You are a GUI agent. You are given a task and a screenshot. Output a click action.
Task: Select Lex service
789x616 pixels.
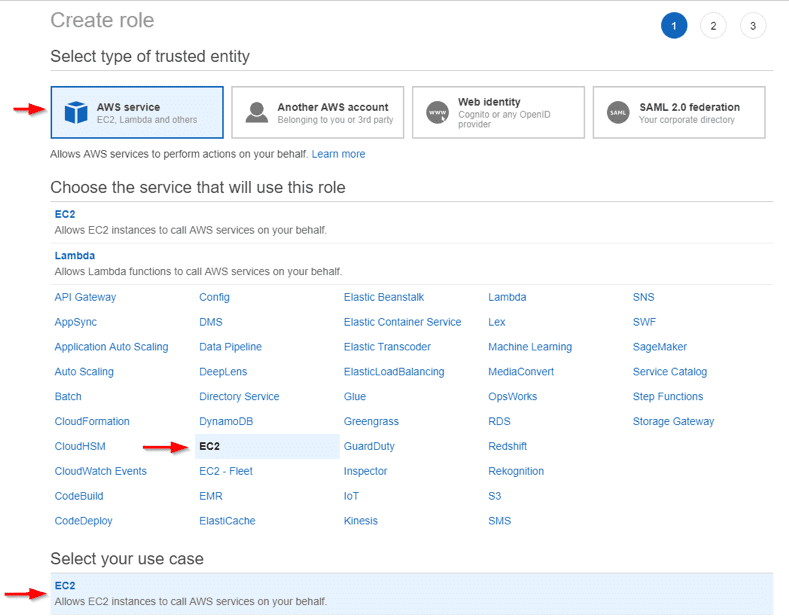[x=497, y=322]
